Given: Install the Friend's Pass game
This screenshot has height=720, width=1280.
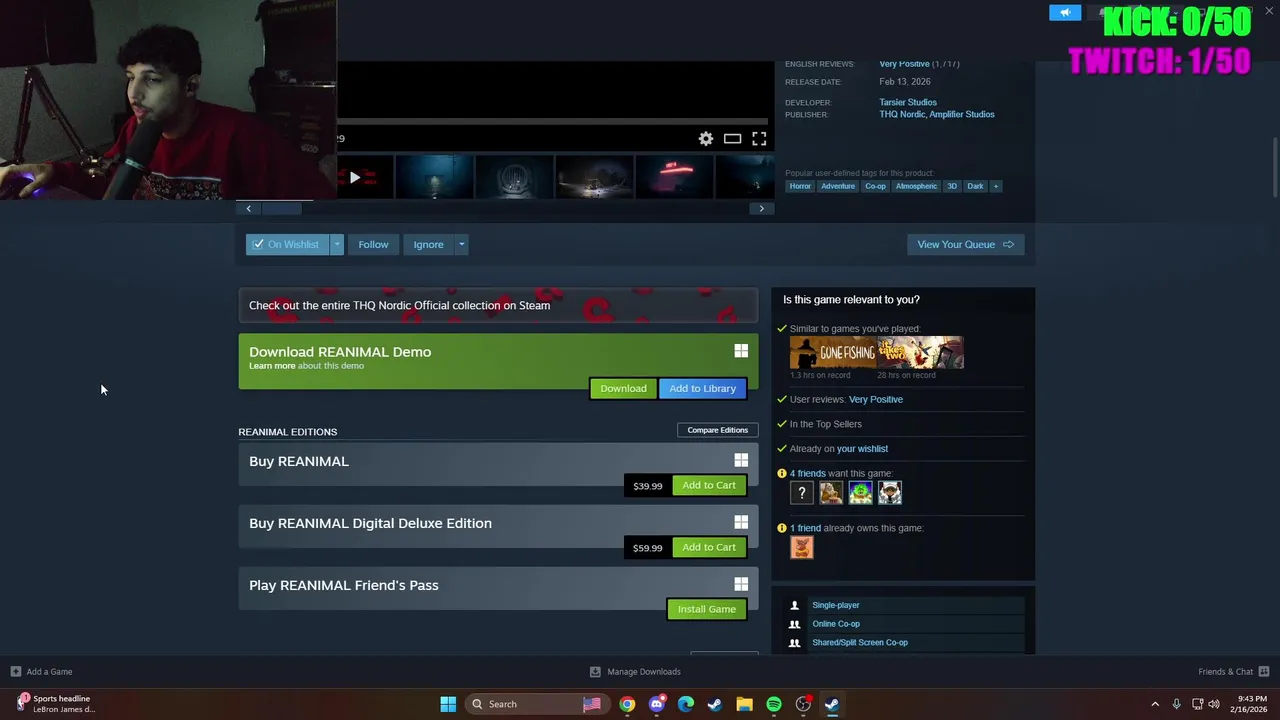Looking at the screenshot, I should pos(706,609).
